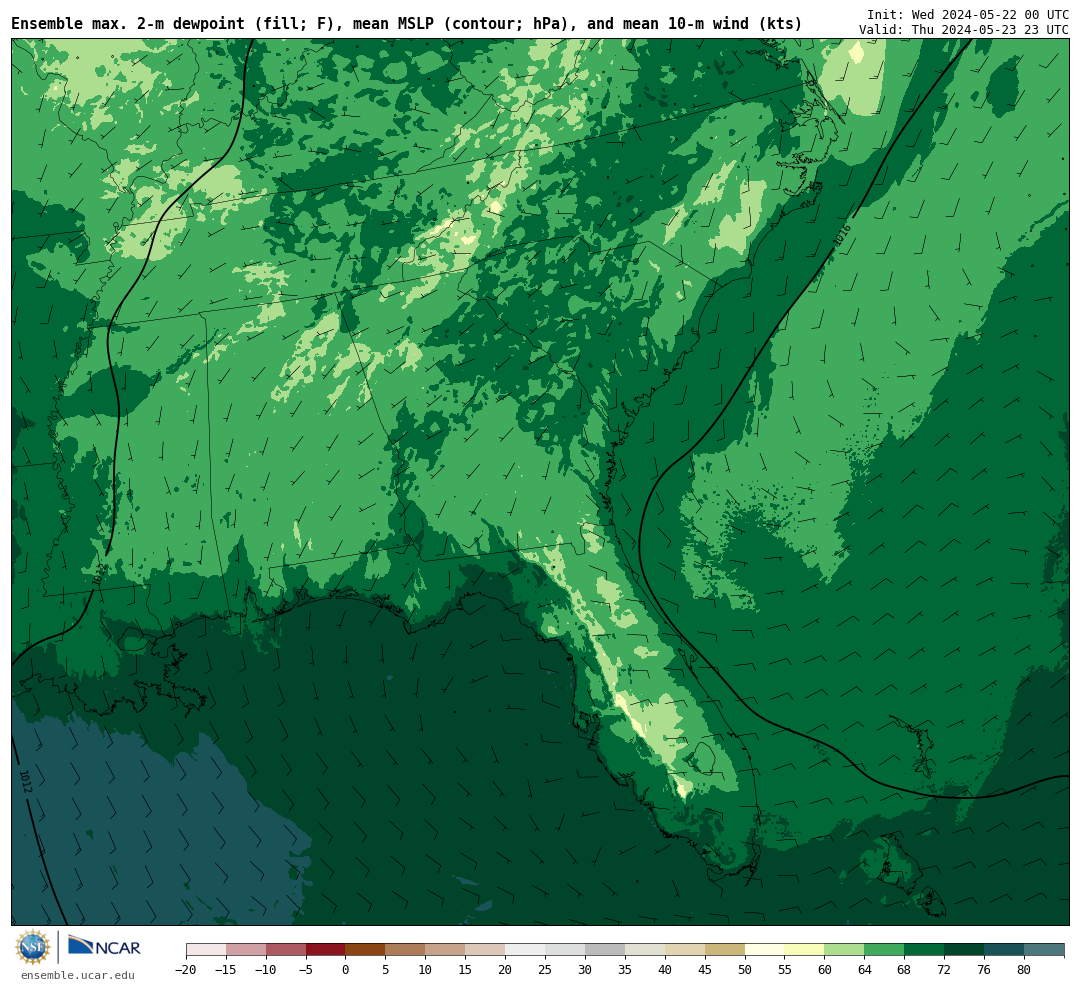1080x988 pixels.
Task: Pick the -5 to 0 dark red swatch
Action: tap(326, 950)
